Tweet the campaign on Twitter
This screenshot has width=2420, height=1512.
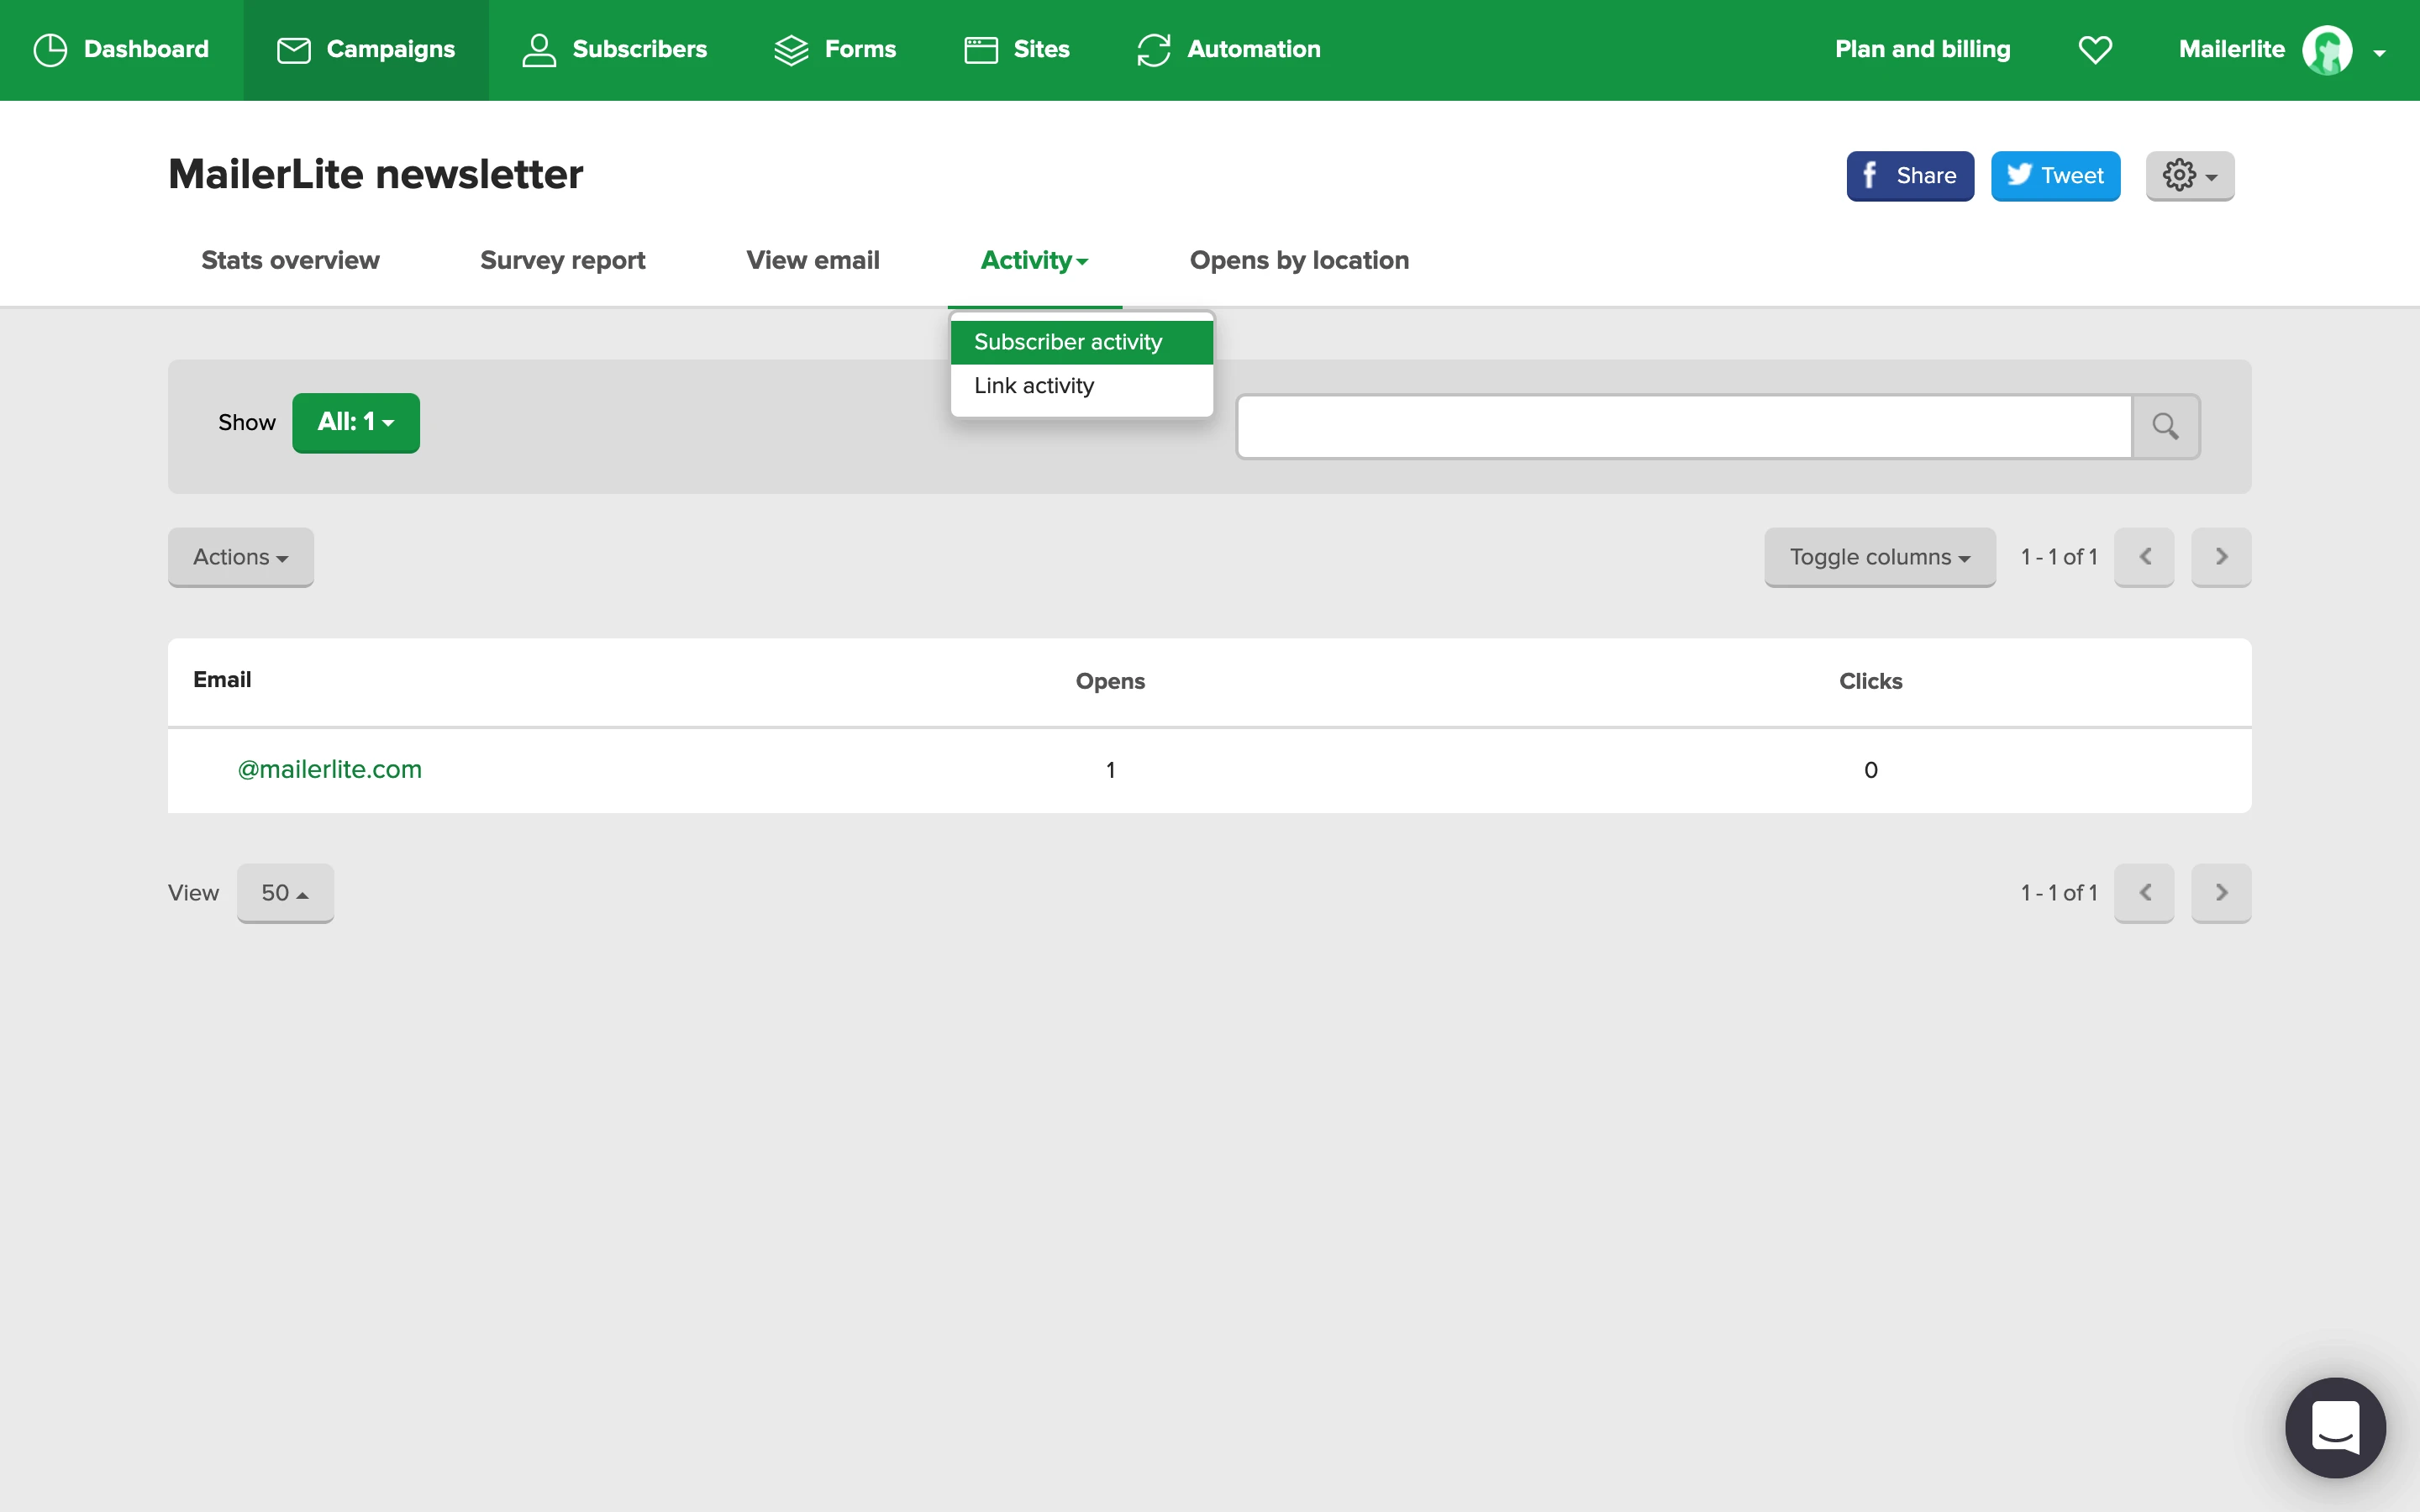coord(2055,176)
